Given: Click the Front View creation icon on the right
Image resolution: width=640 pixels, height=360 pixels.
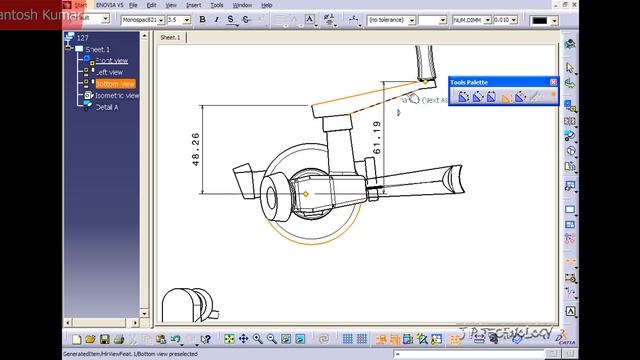Looking at the screenshot, I should tap(570, 106).
